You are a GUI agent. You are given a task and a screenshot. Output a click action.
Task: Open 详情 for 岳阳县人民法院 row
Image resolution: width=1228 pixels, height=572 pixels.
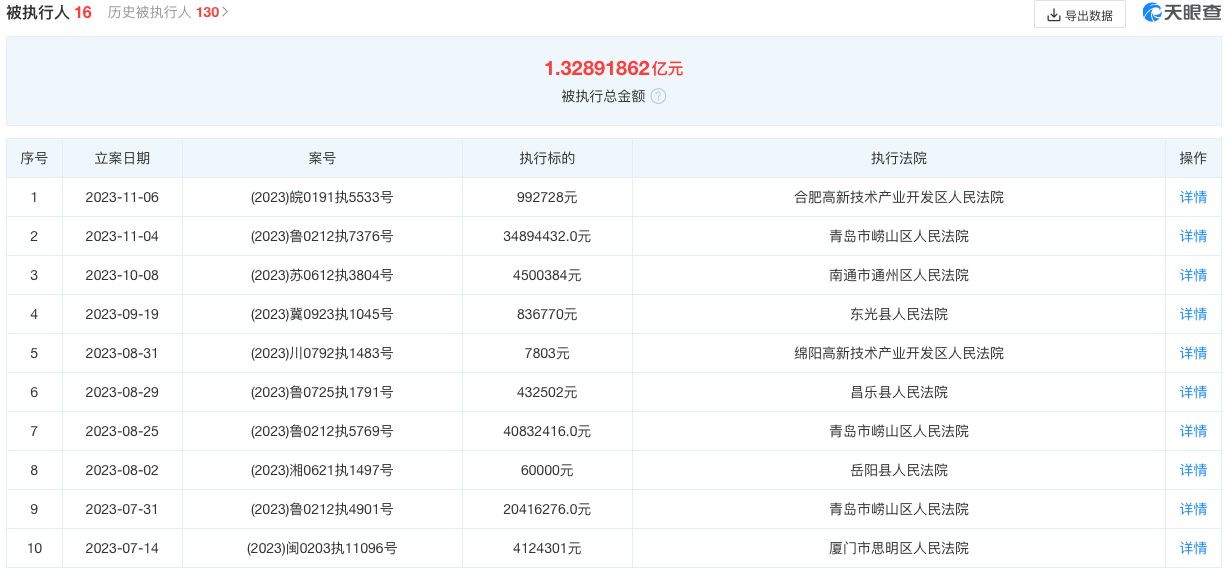(x=1193, y=471)
